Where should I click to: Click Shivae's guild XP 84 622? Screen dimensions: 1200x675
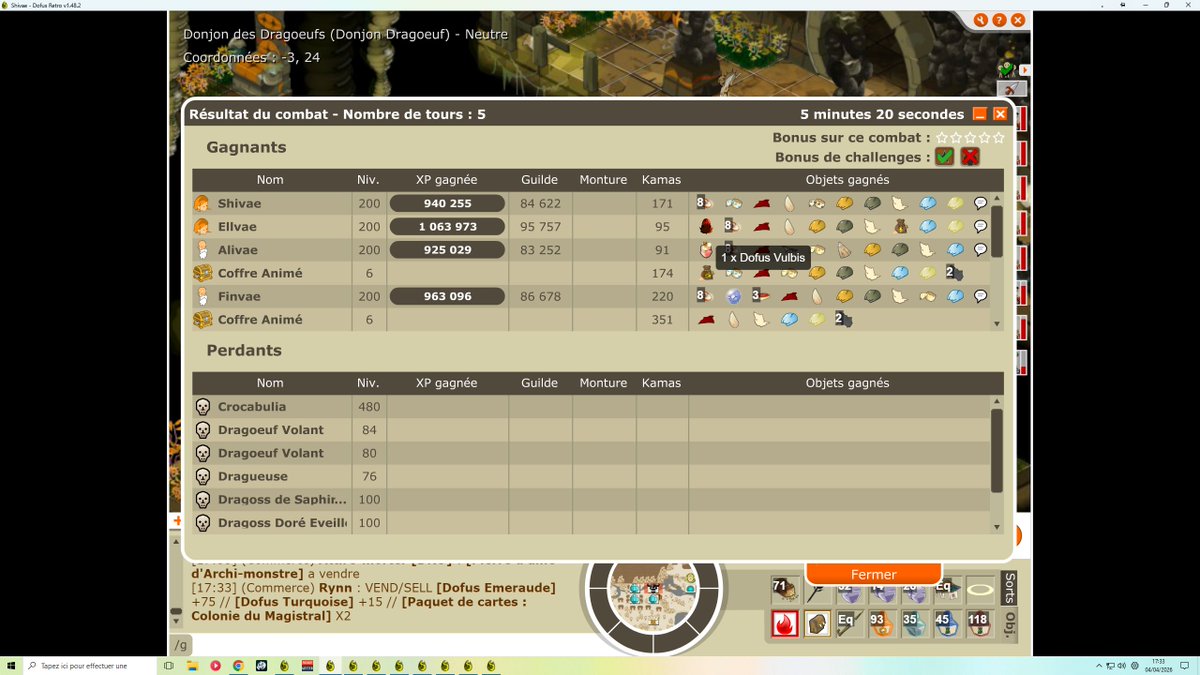[x=540, y=203]
